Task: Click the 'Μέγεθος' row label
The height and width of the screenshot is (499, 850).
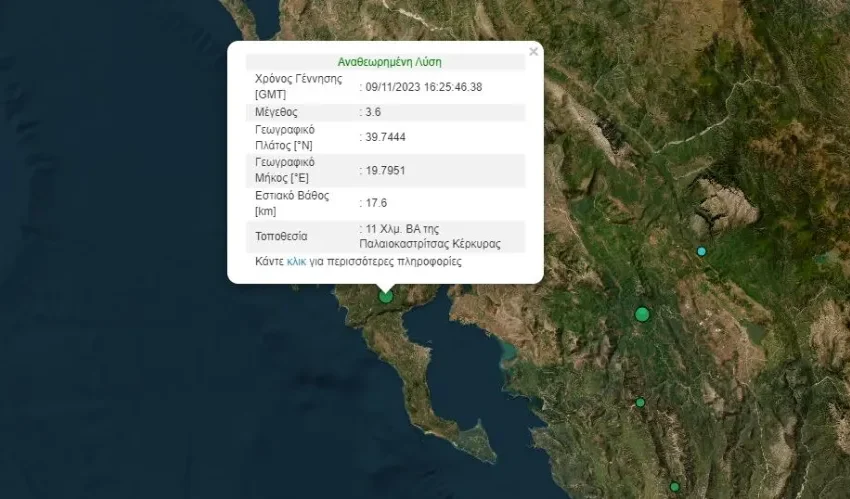Action: click(x=276, y=112)
